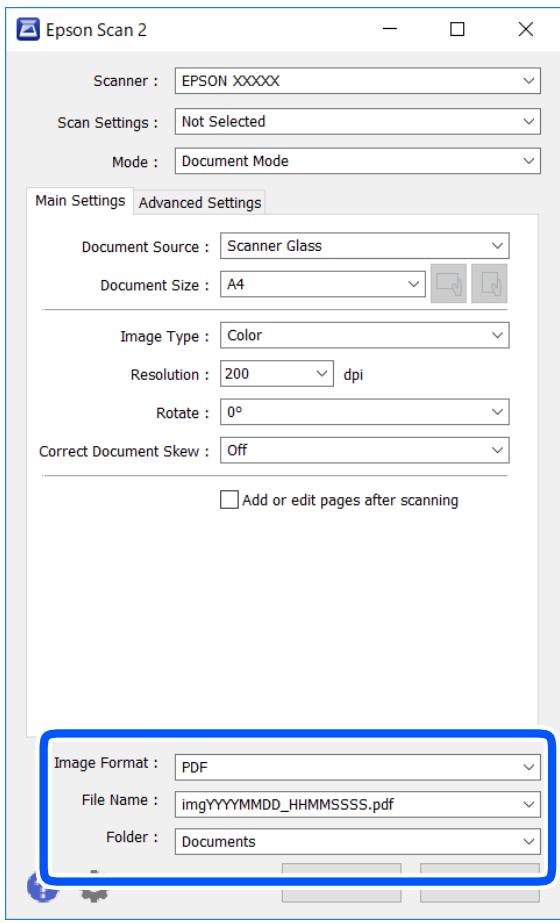Click the Epson Scan 2 title bar icon

[x=28, y=29]
